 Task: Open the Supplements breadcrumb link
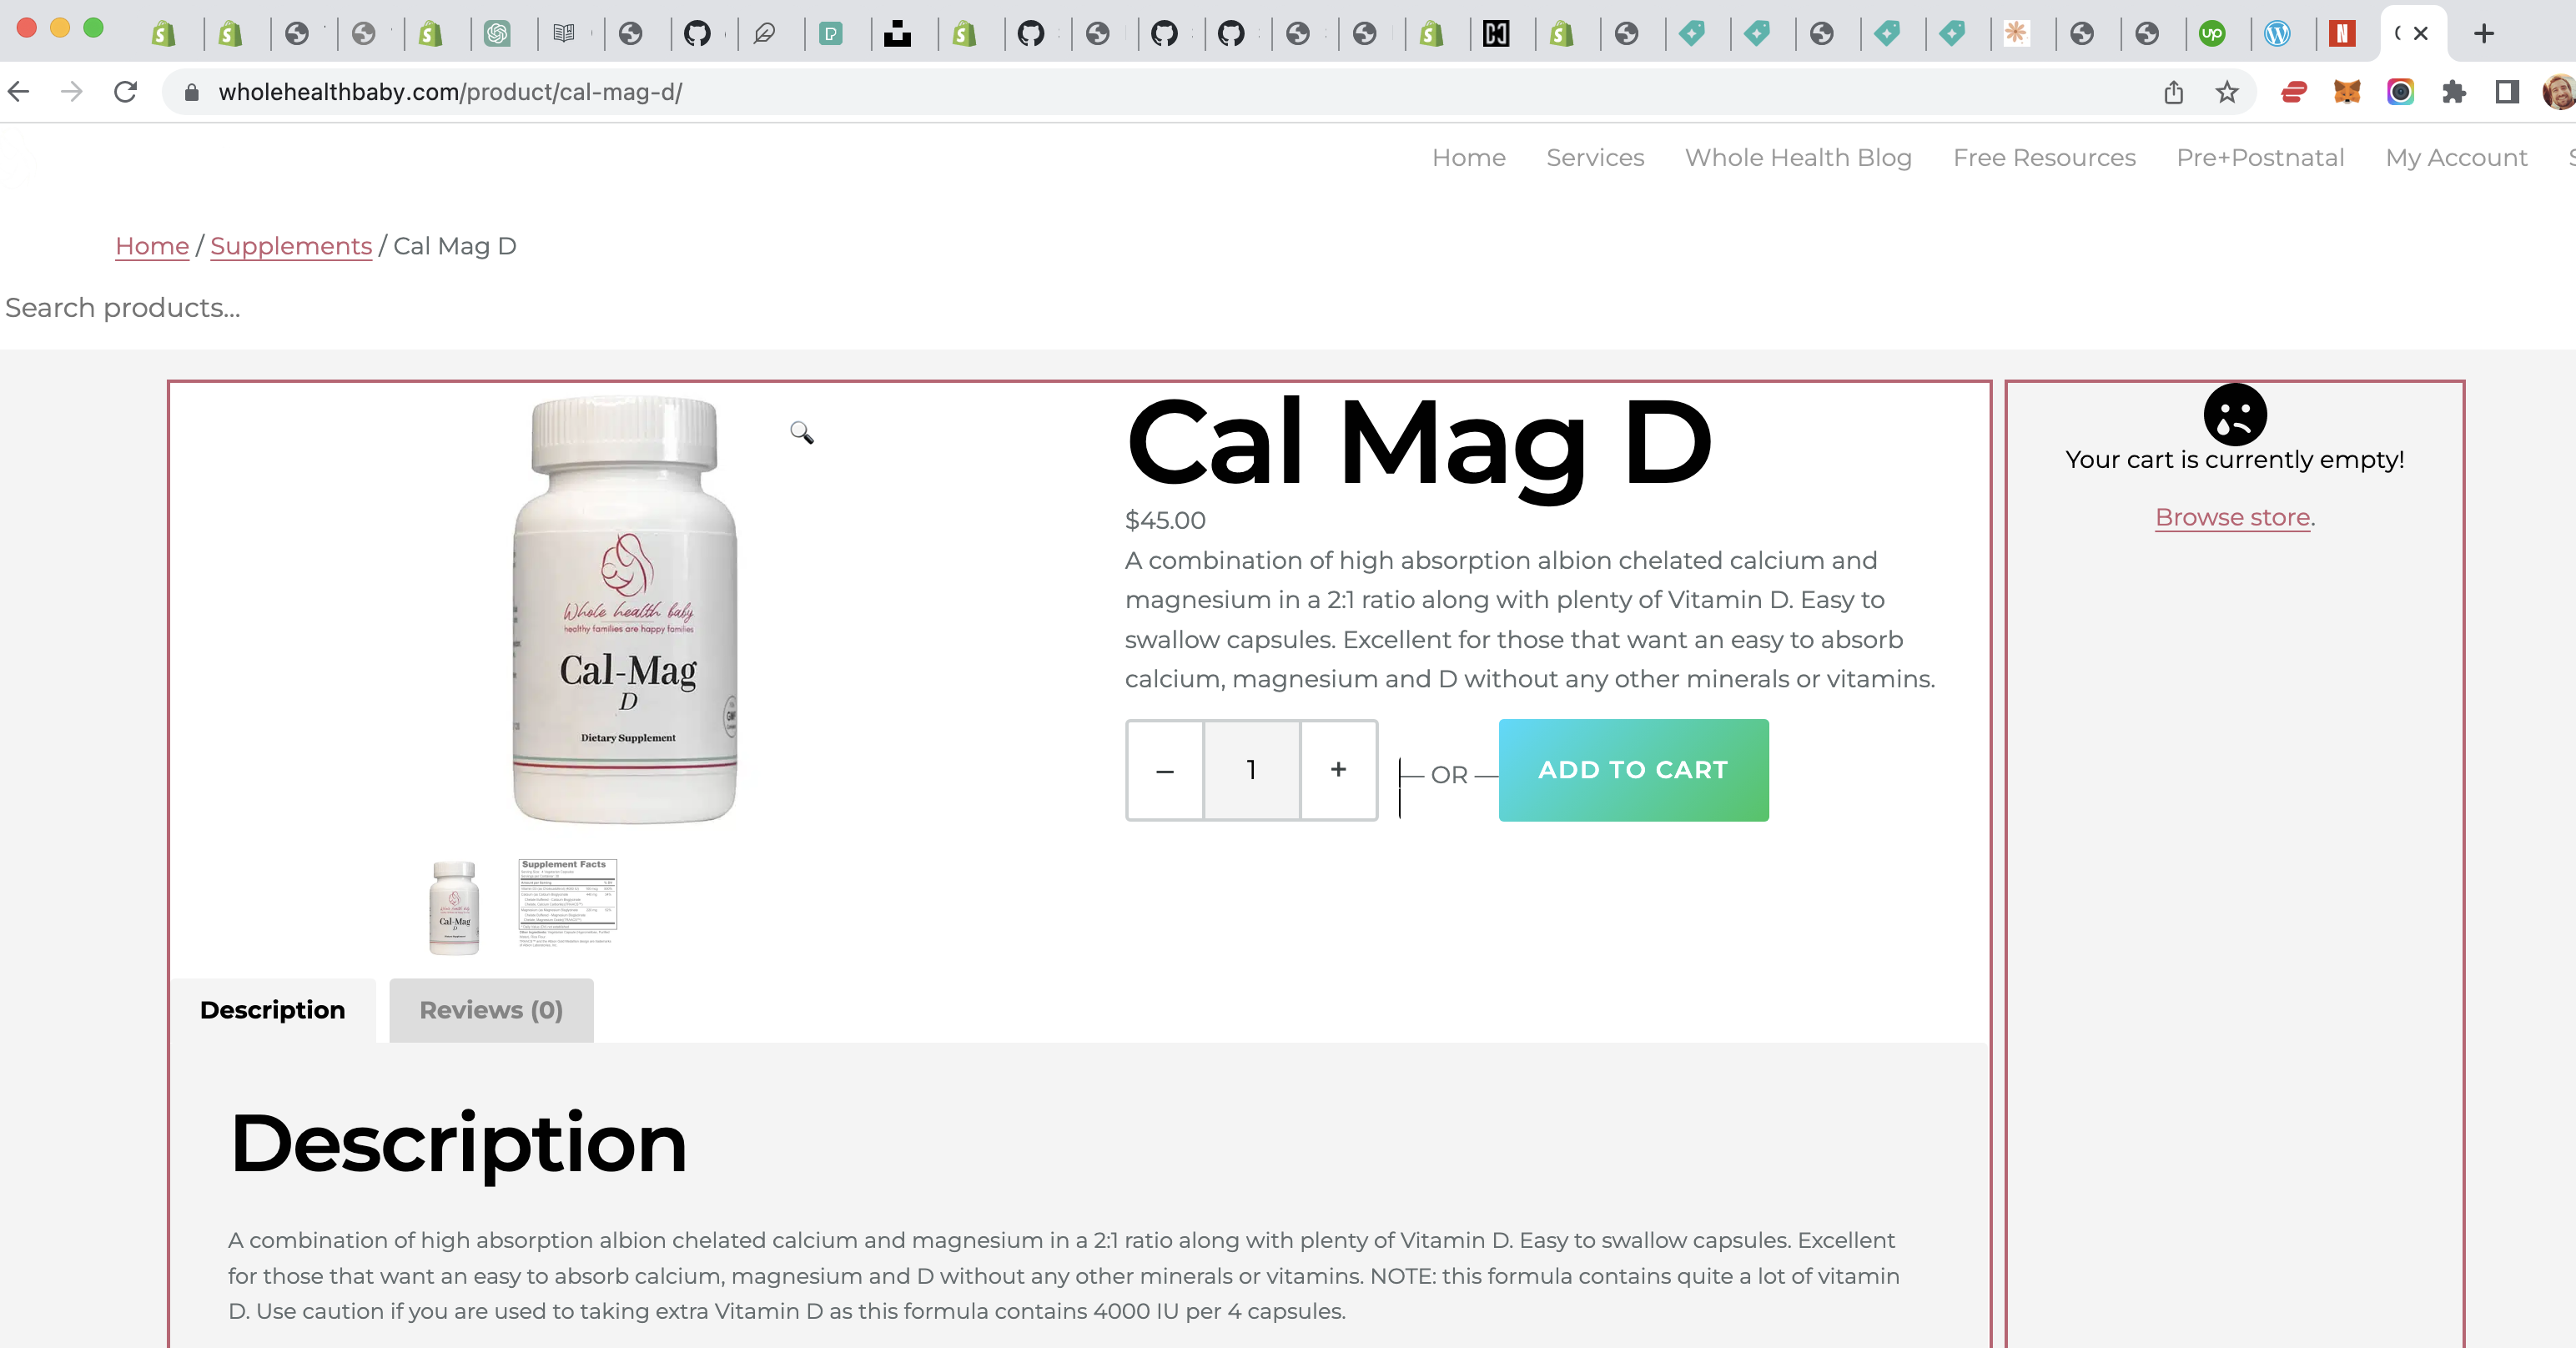291,246
